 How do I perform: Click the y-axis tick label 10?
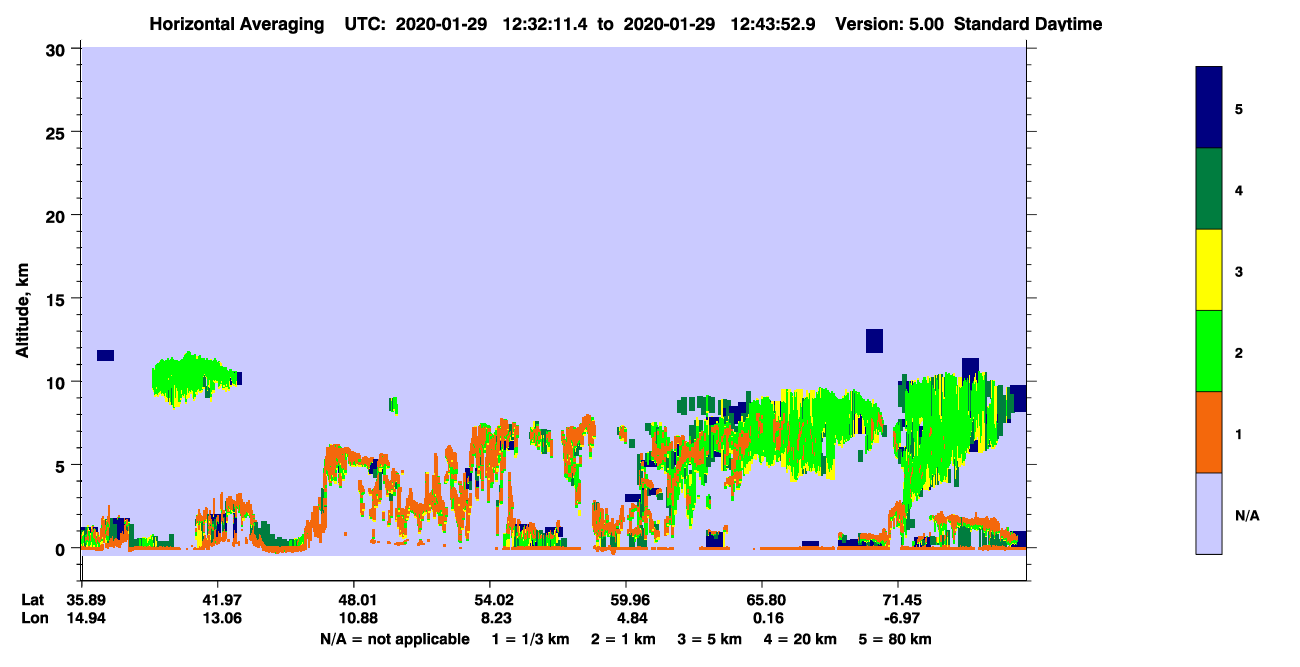coord(58,382)
